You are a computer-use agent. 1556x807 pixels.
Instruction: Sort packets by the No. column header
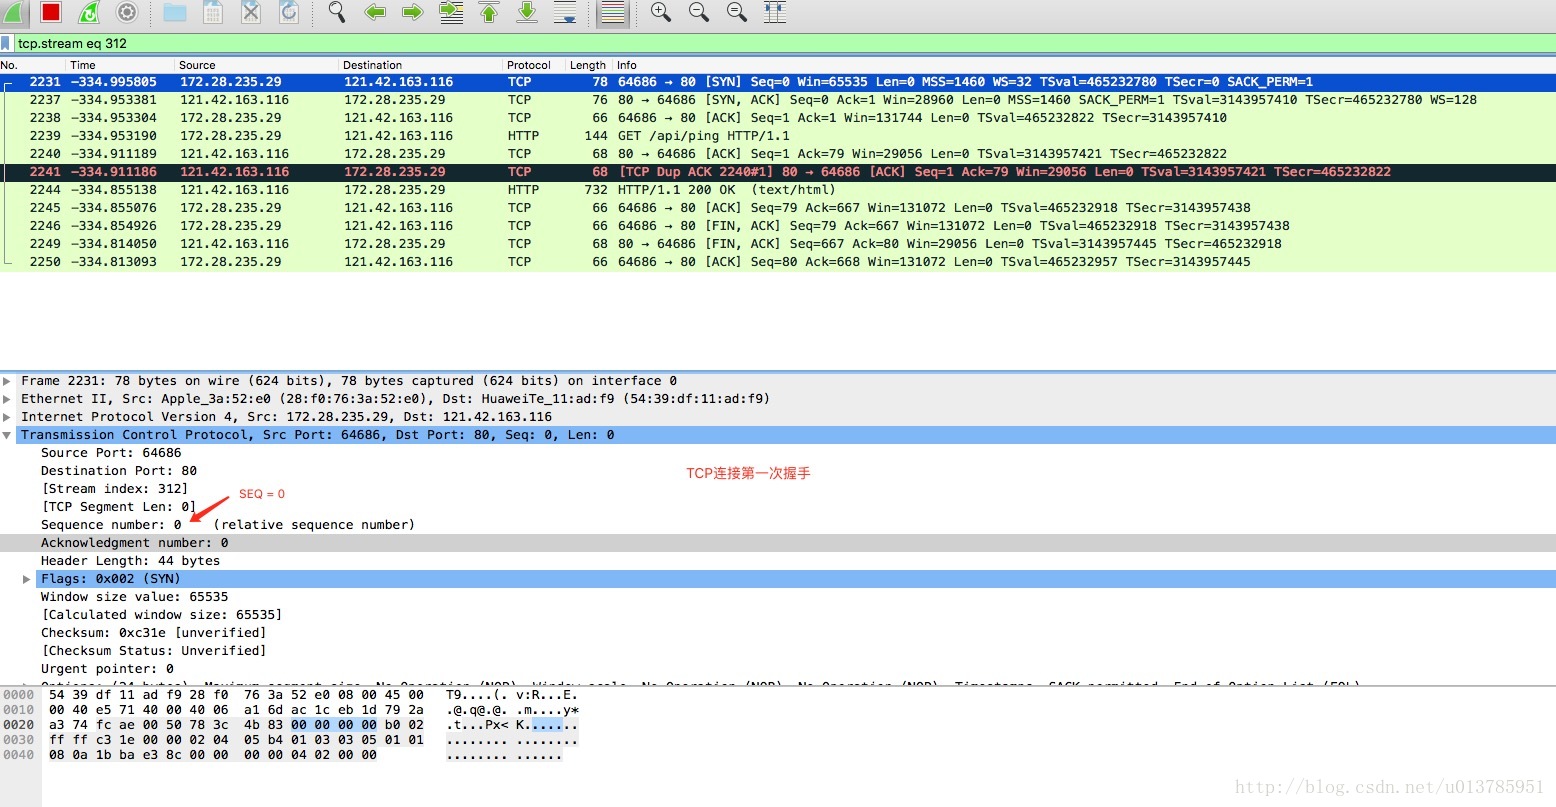(x=33, y=65)
